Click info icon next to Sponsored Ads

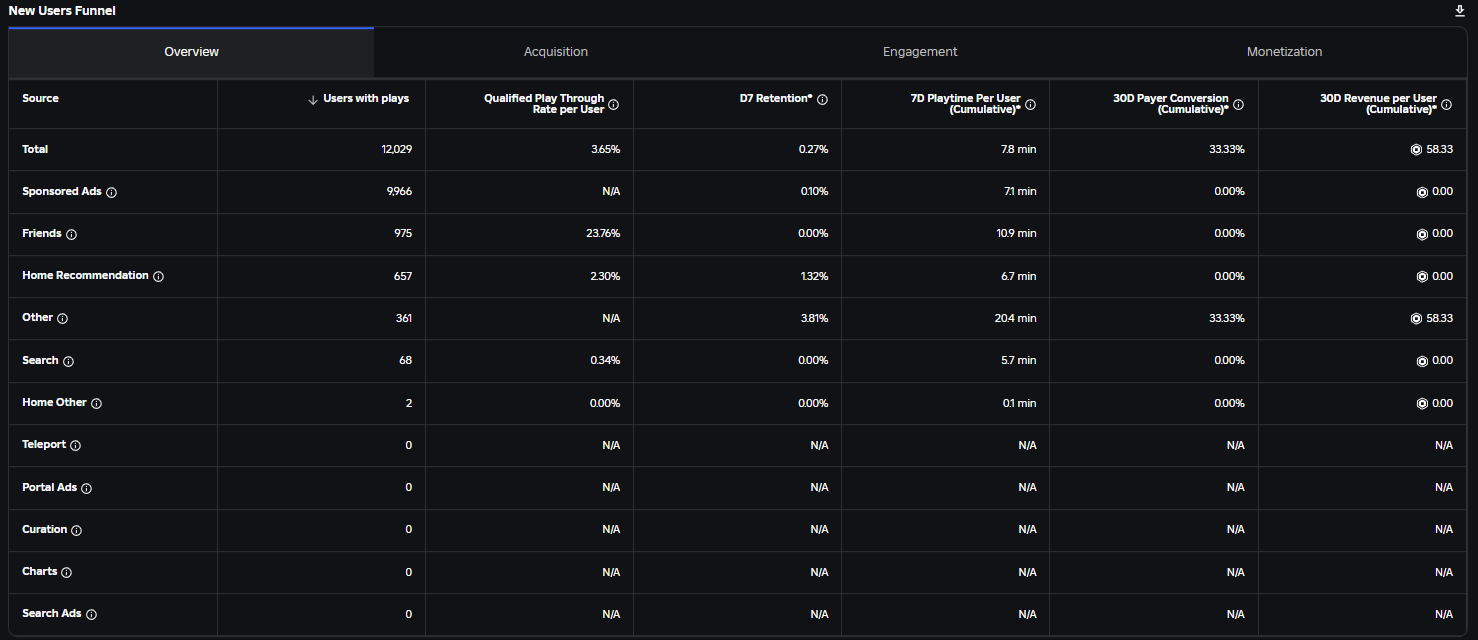[111, 192]
